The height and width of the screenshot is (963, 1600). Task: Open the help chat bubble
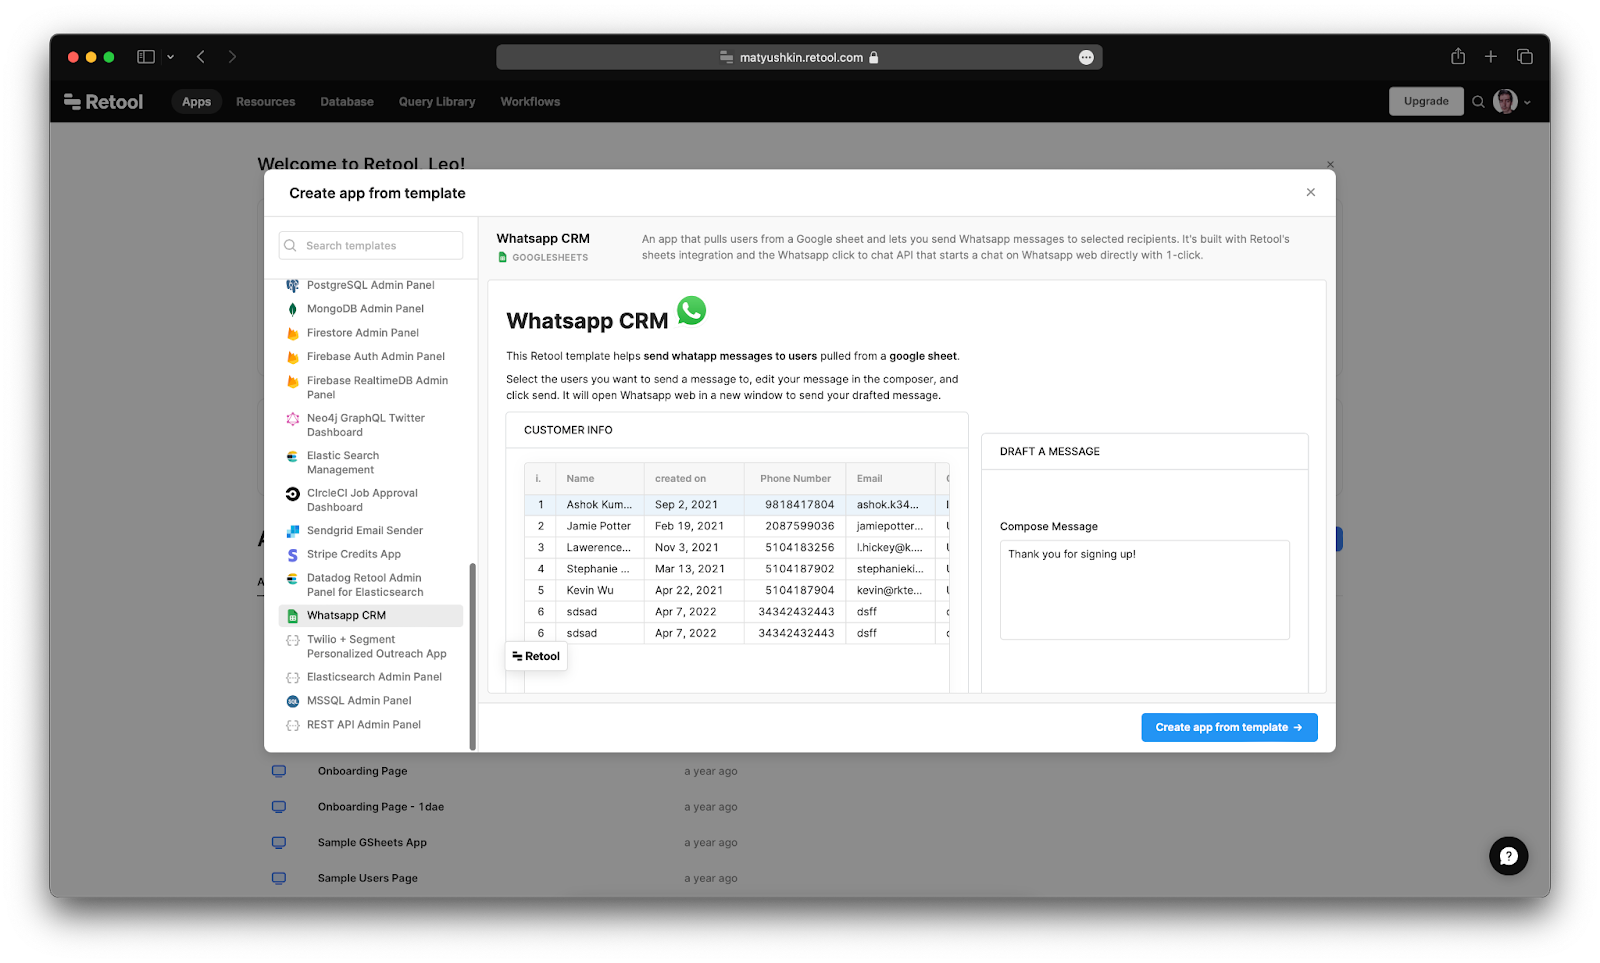(x=1508, y=856)
